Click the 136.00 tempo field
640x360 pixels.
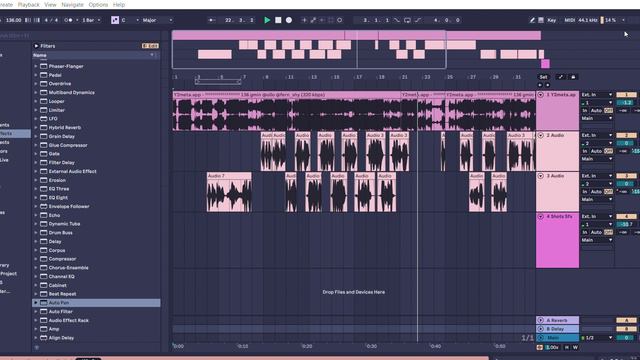point(13,20)
